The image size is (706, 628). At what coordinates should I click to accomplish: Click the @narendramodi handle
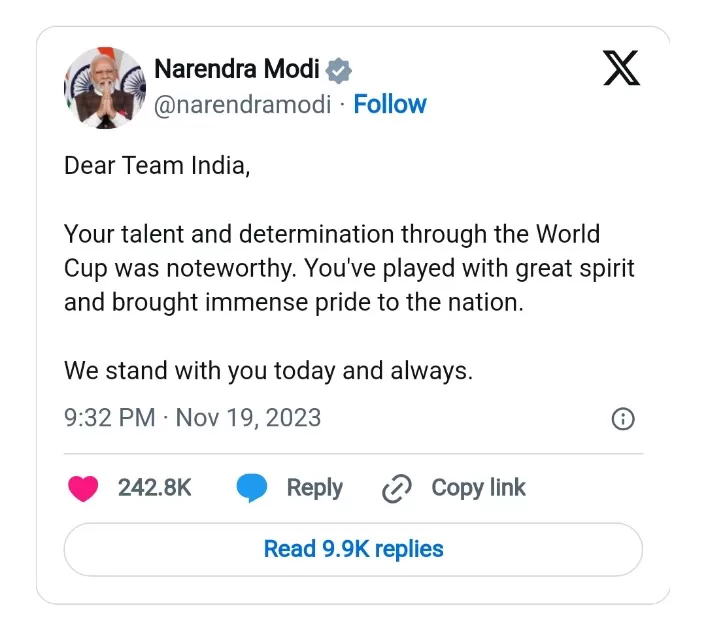coord(243,105)
